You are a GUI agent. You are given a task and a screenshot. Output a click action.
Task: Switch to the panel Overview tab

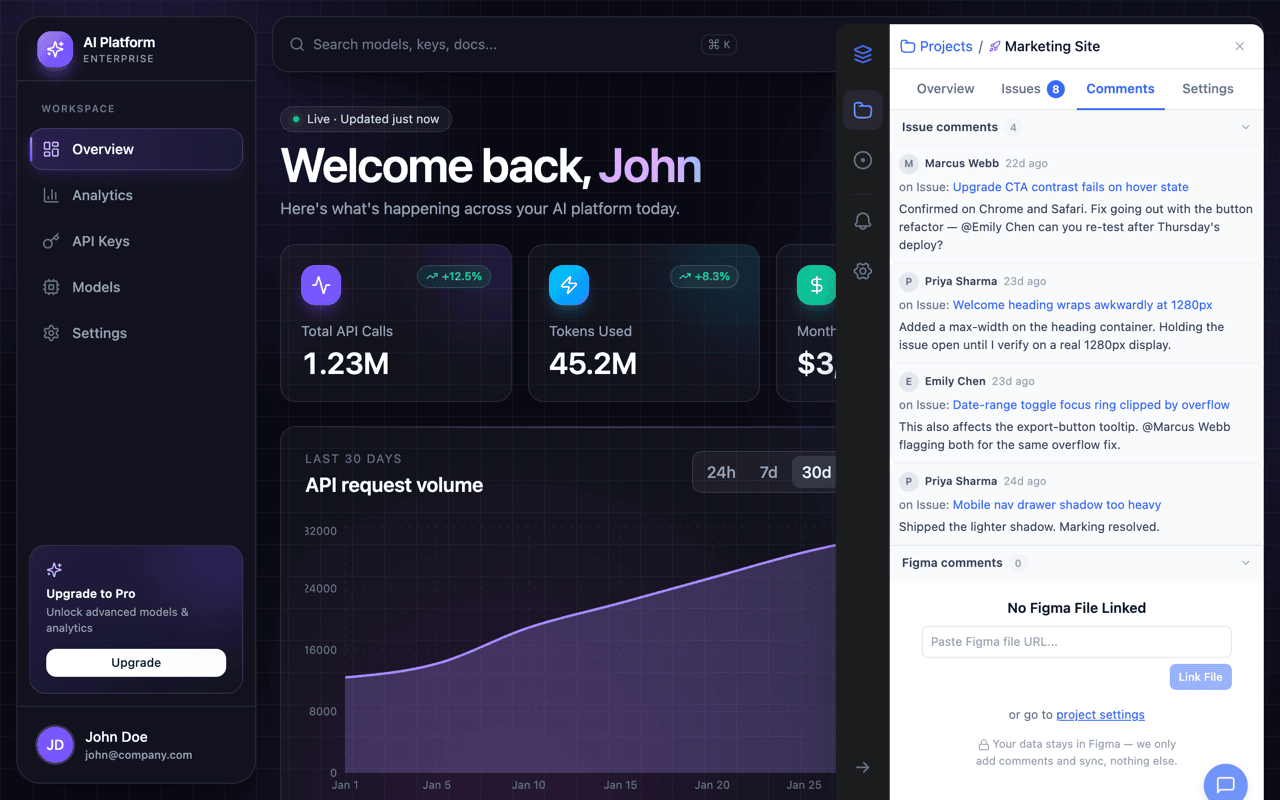[x=945, y=89]
